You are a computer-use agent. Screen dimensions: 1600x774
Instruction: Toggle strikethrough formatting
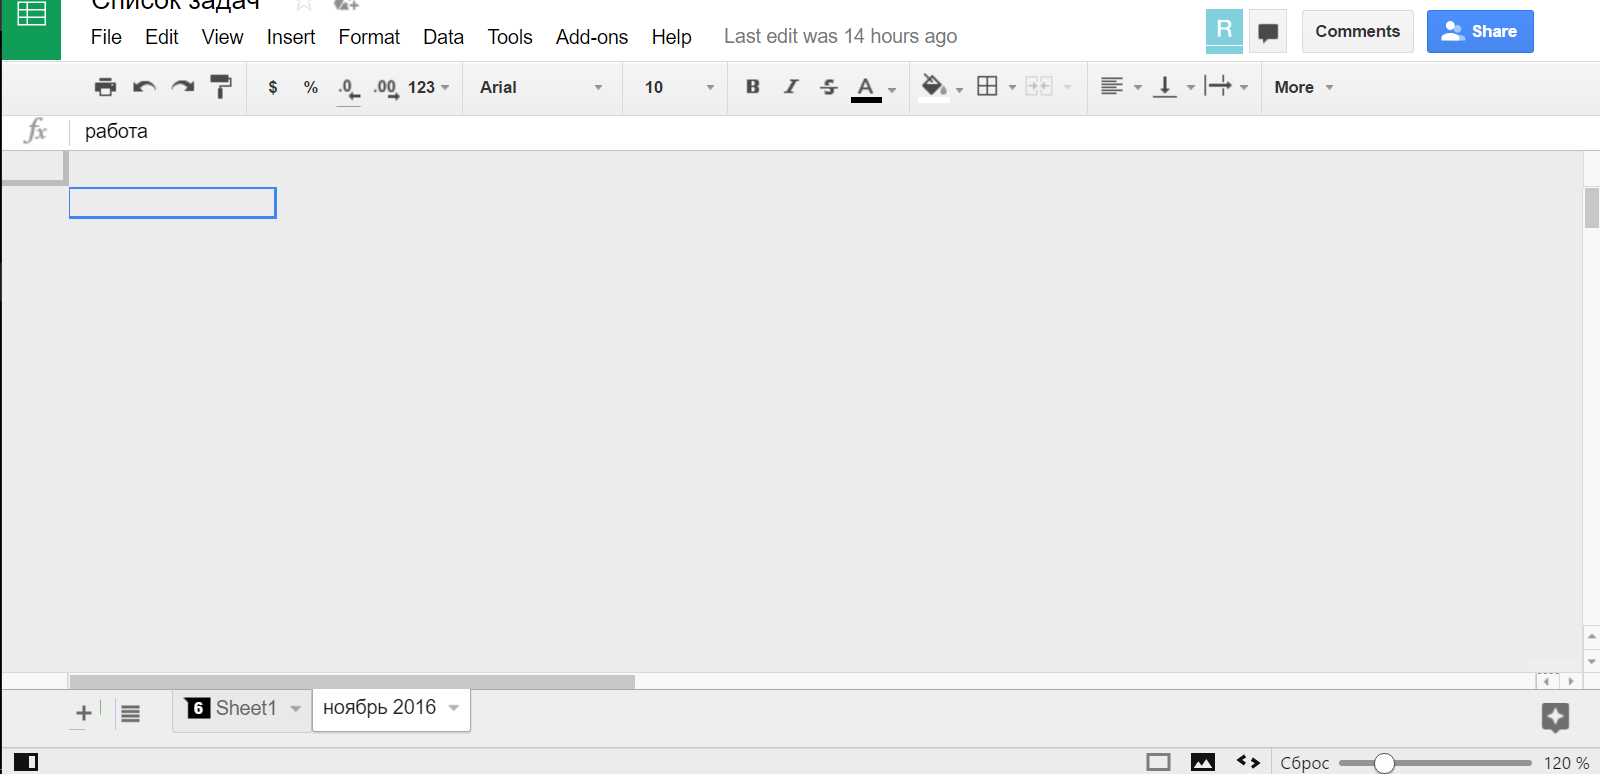coord(829,87)
